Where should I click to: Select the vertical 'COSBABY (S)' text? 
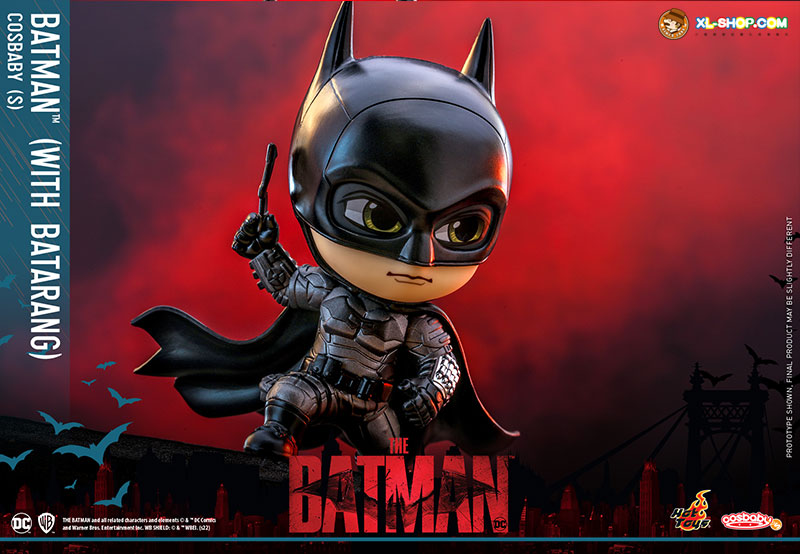[15, 62]
